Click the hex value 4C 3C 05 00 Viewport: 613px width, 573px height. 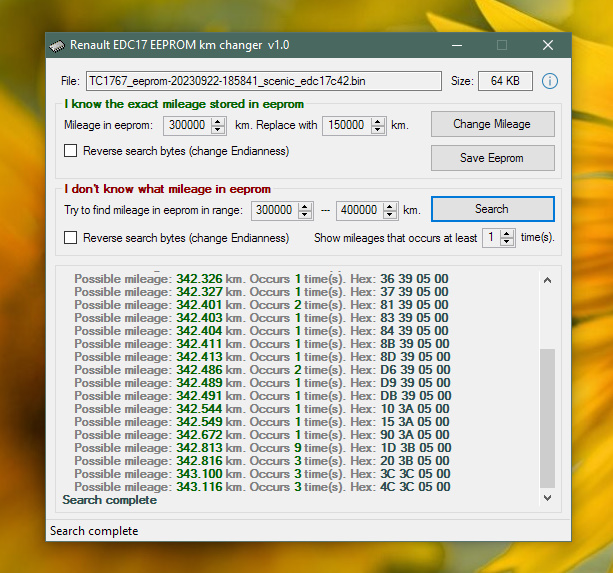pos(415,486)
